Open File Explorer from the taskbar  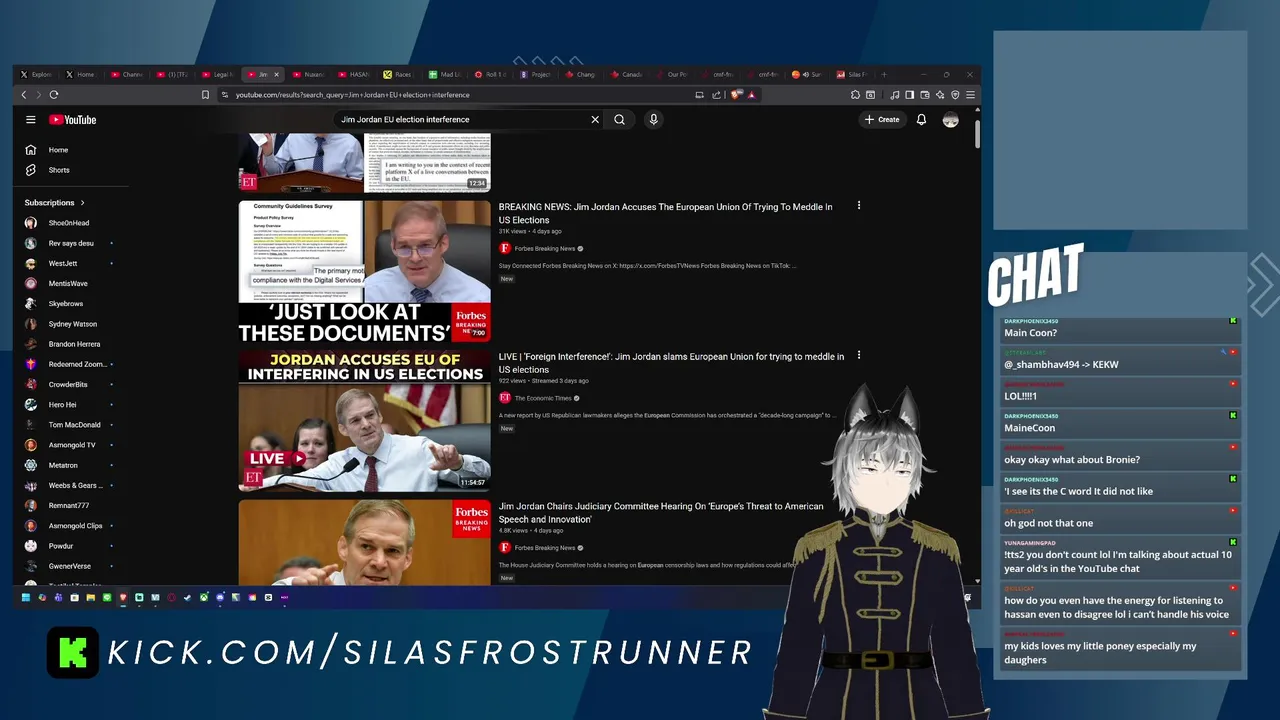(x=91, y=597)
